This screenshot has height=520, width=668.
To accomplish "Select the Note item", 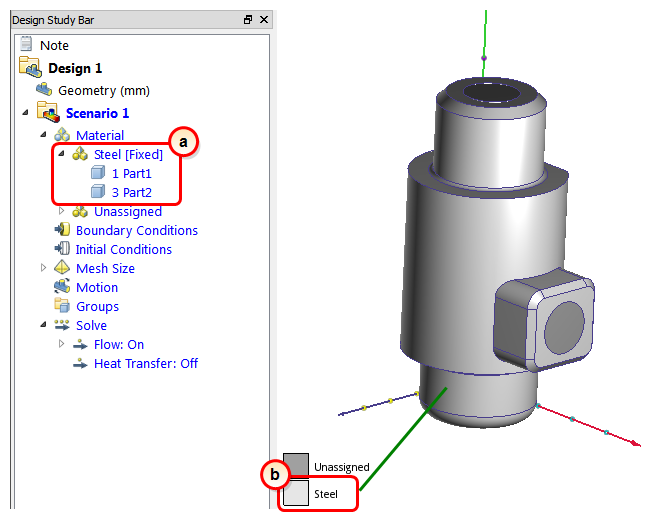I will pos(54,45).
